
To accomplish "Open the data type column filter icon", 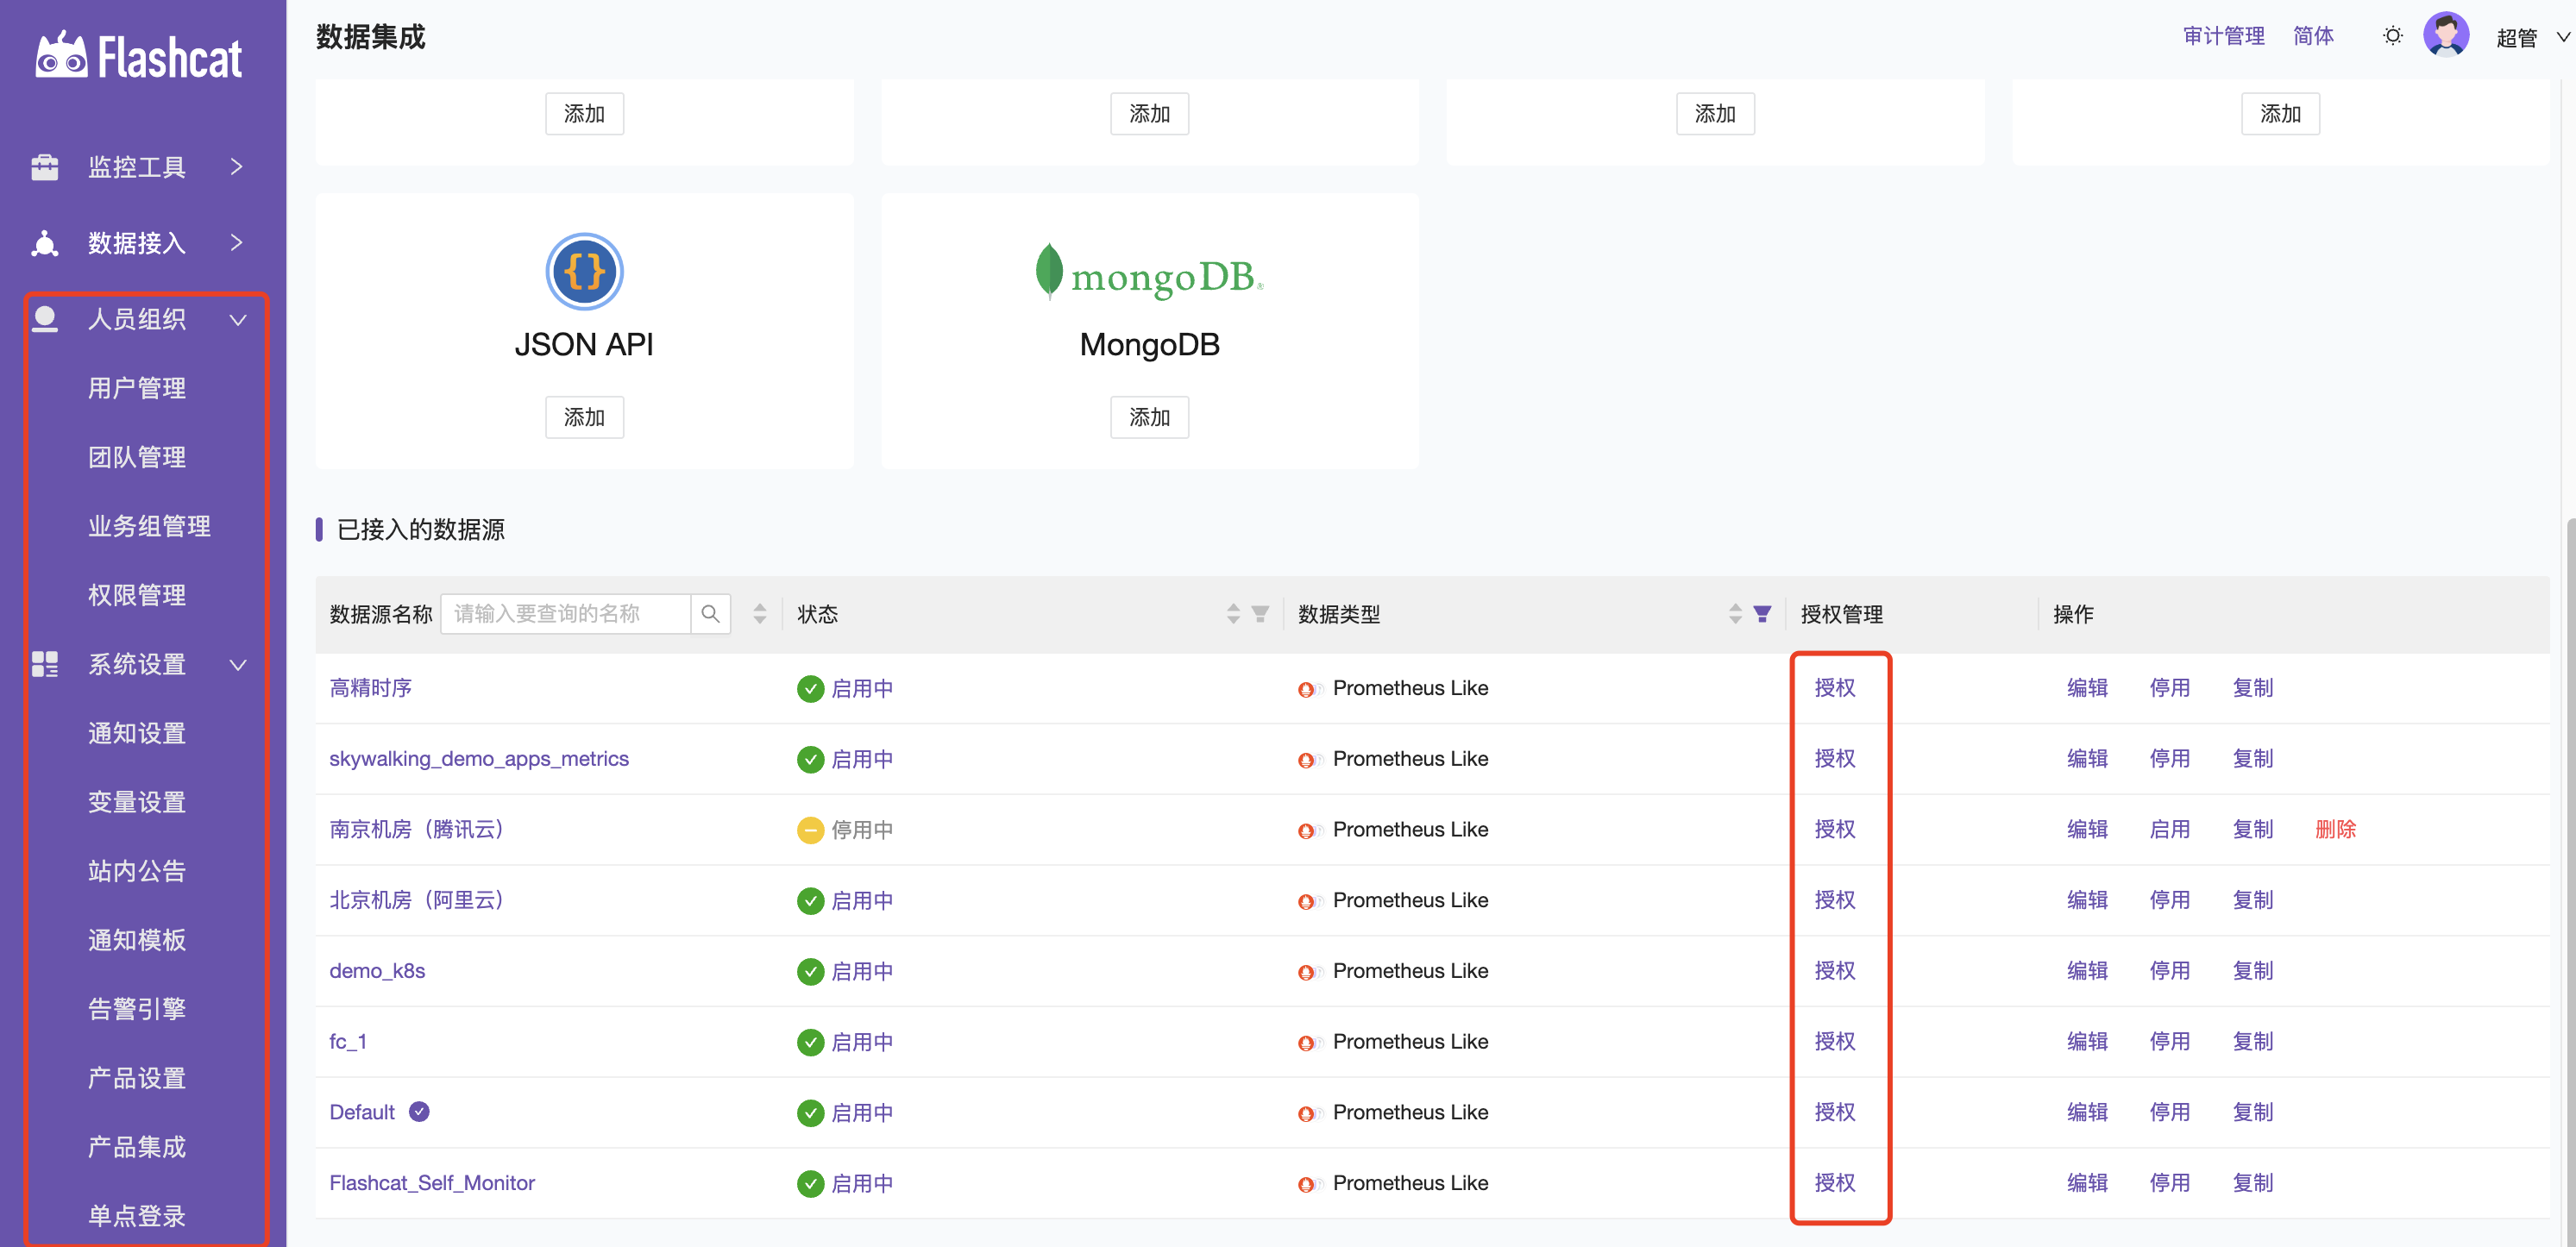I will [1762, 614].
